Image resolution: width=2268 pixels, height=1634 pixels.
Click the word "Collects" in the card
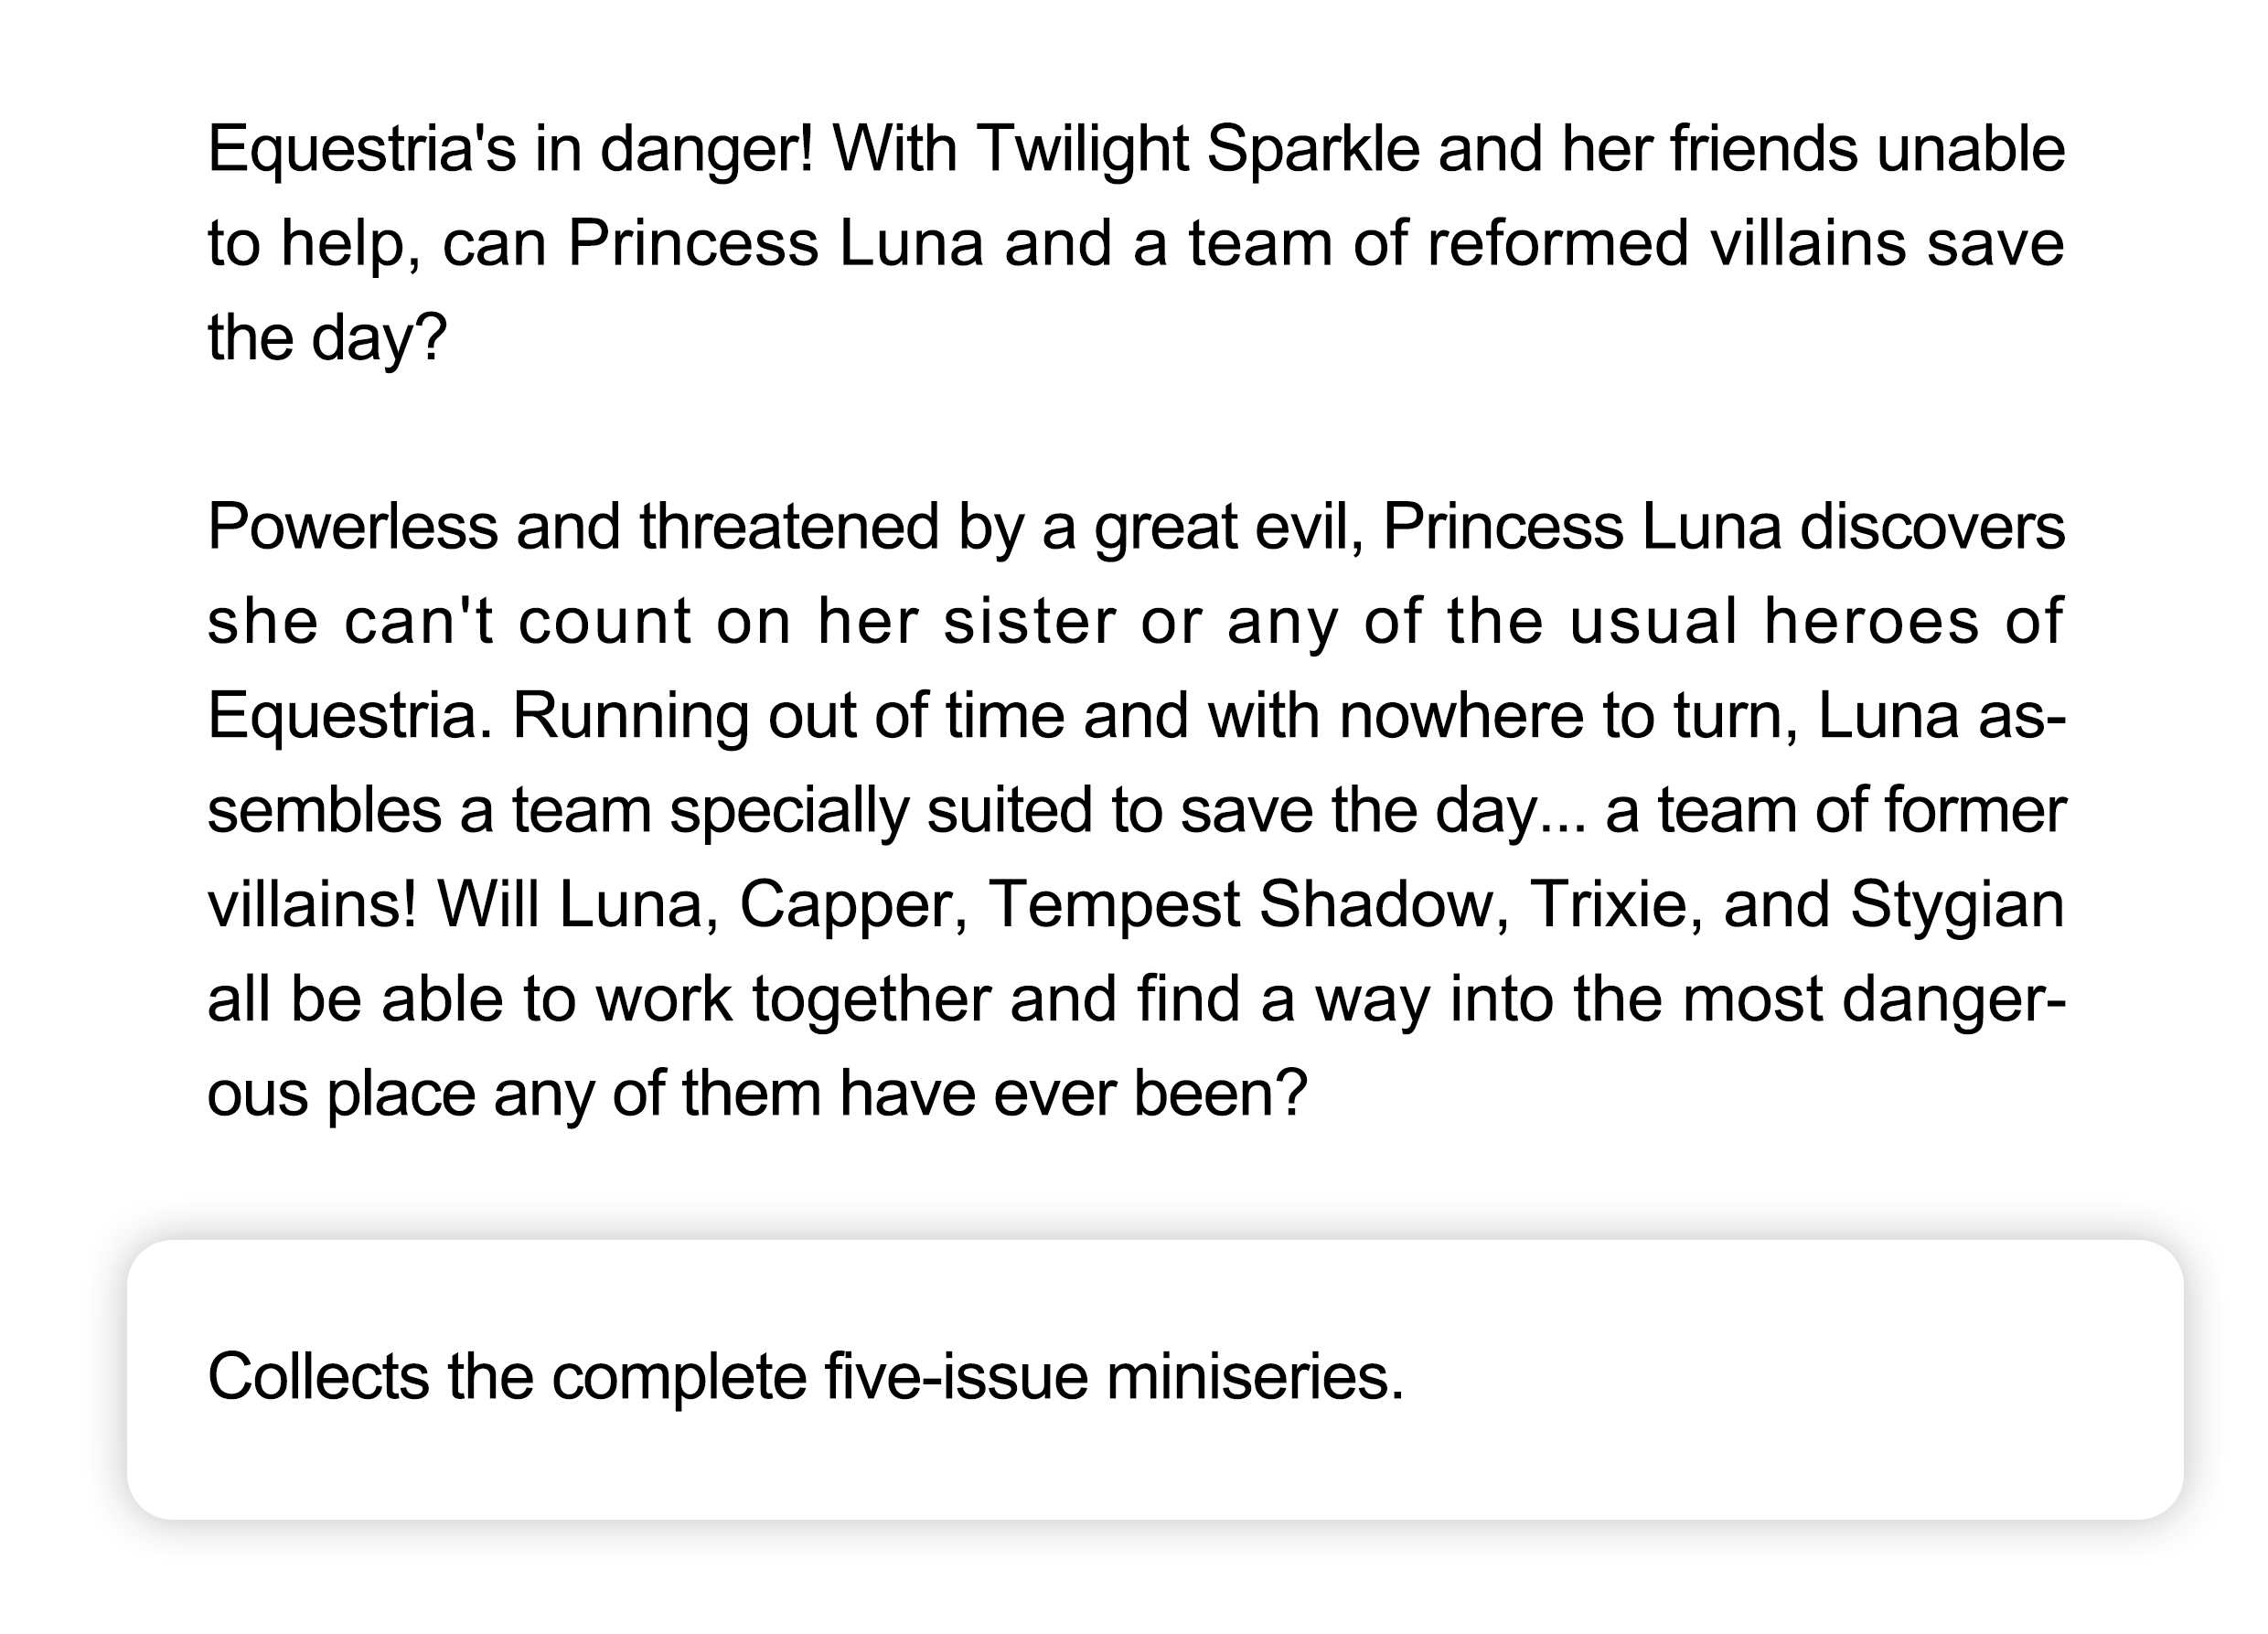318,1376
